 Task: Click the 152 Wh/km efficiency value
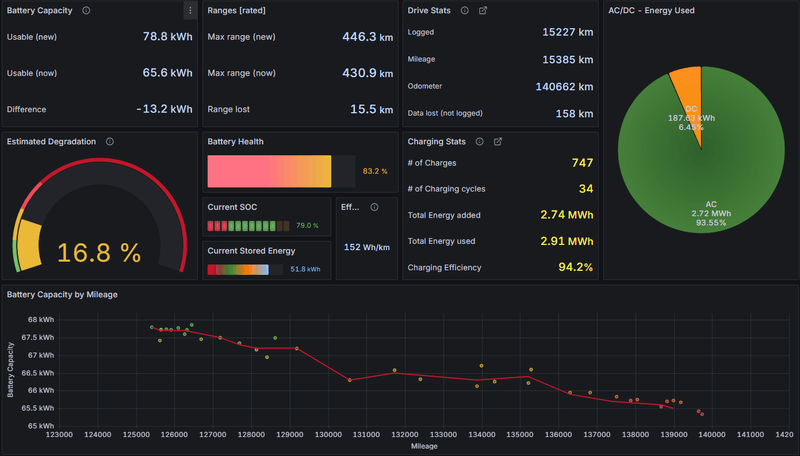pos(367,247)
